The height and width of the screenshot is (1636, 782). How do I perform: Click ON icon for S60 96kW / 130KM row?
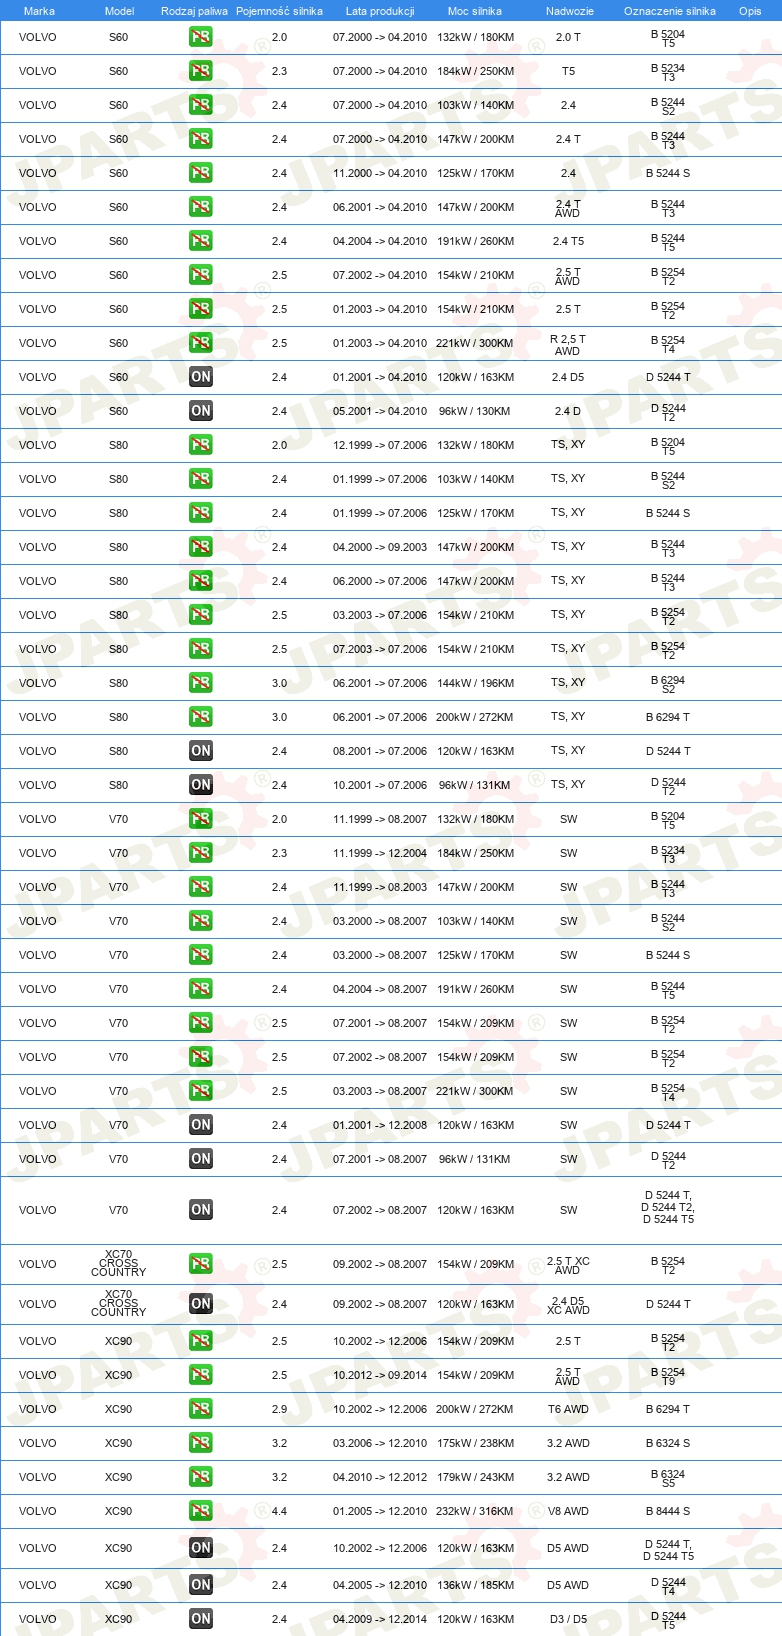200,411
